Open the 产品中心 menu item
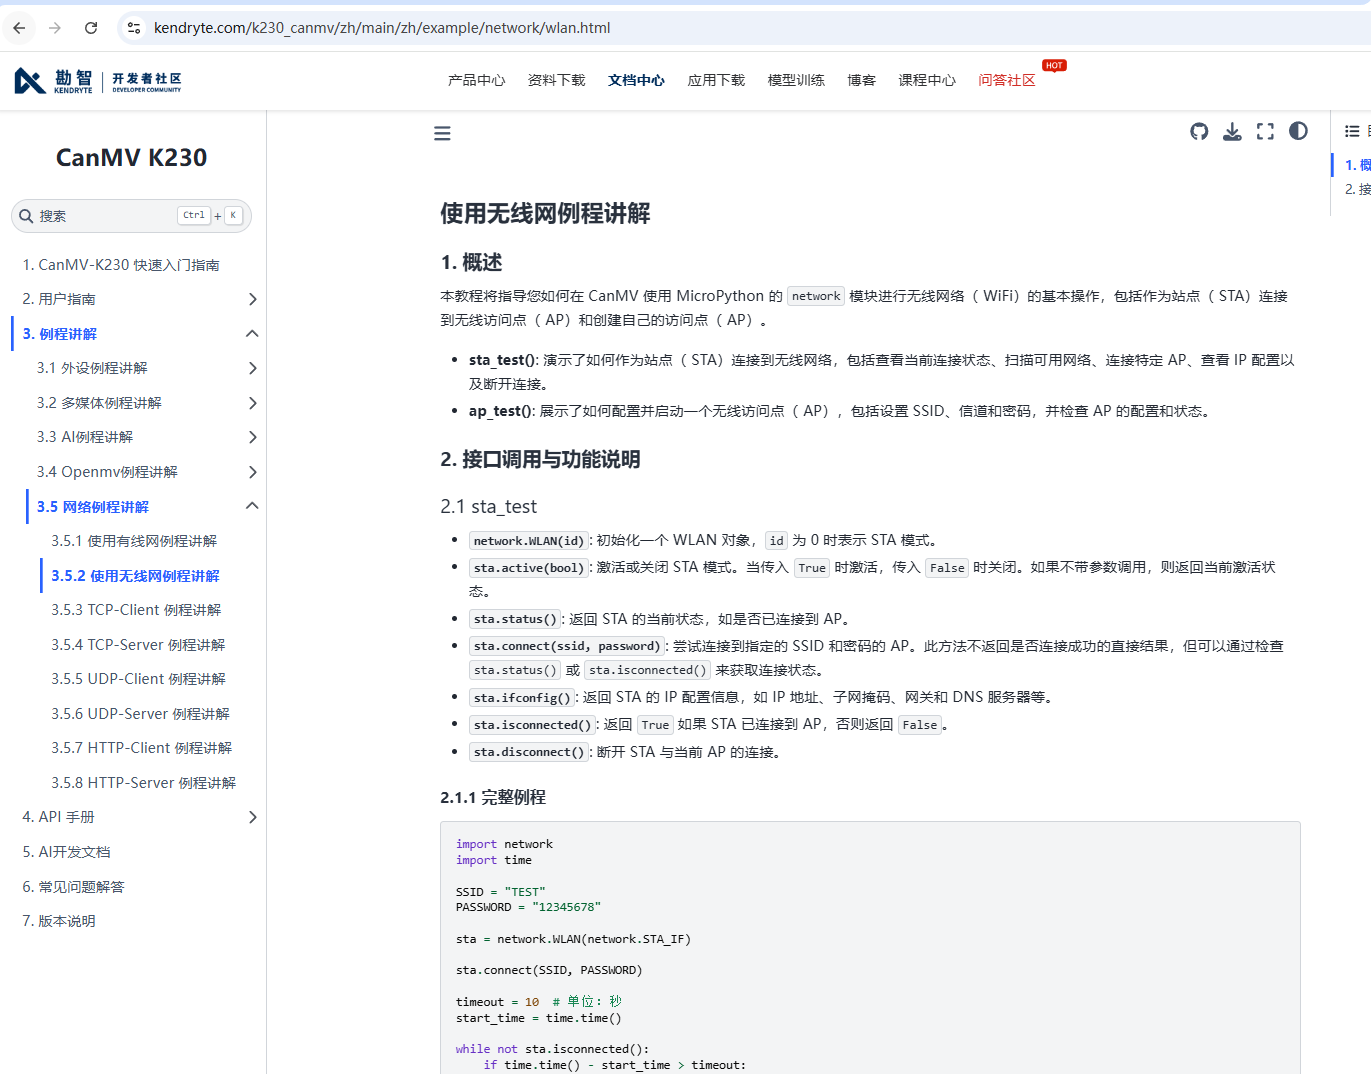 476,81
